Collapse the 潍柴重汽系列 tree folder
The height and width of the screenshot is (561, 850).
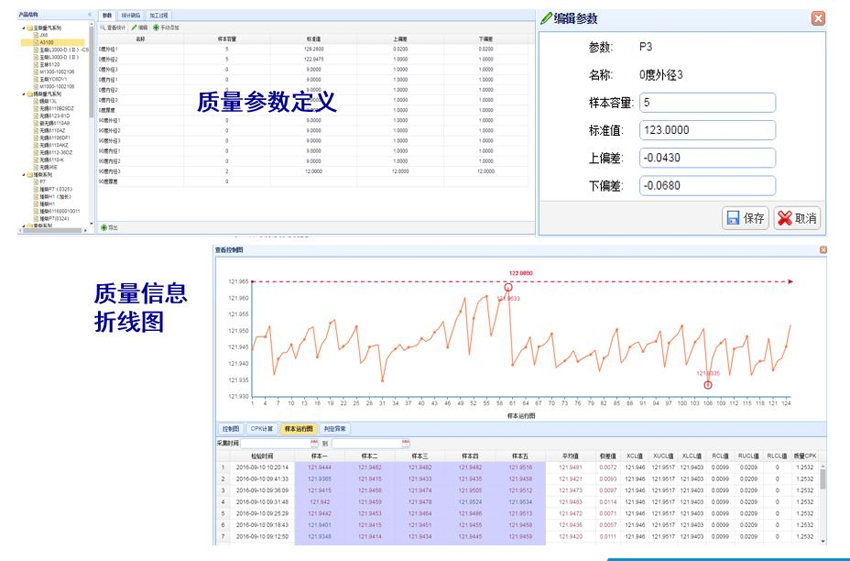click(22, 93)
